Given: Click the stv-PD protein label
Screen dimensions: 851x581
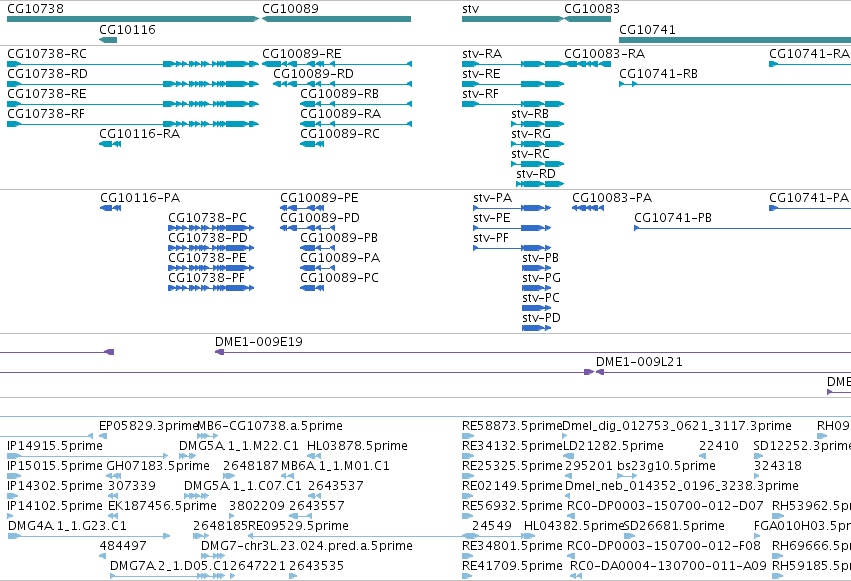Looking at the screenshot, I should [x=541, y=318].
